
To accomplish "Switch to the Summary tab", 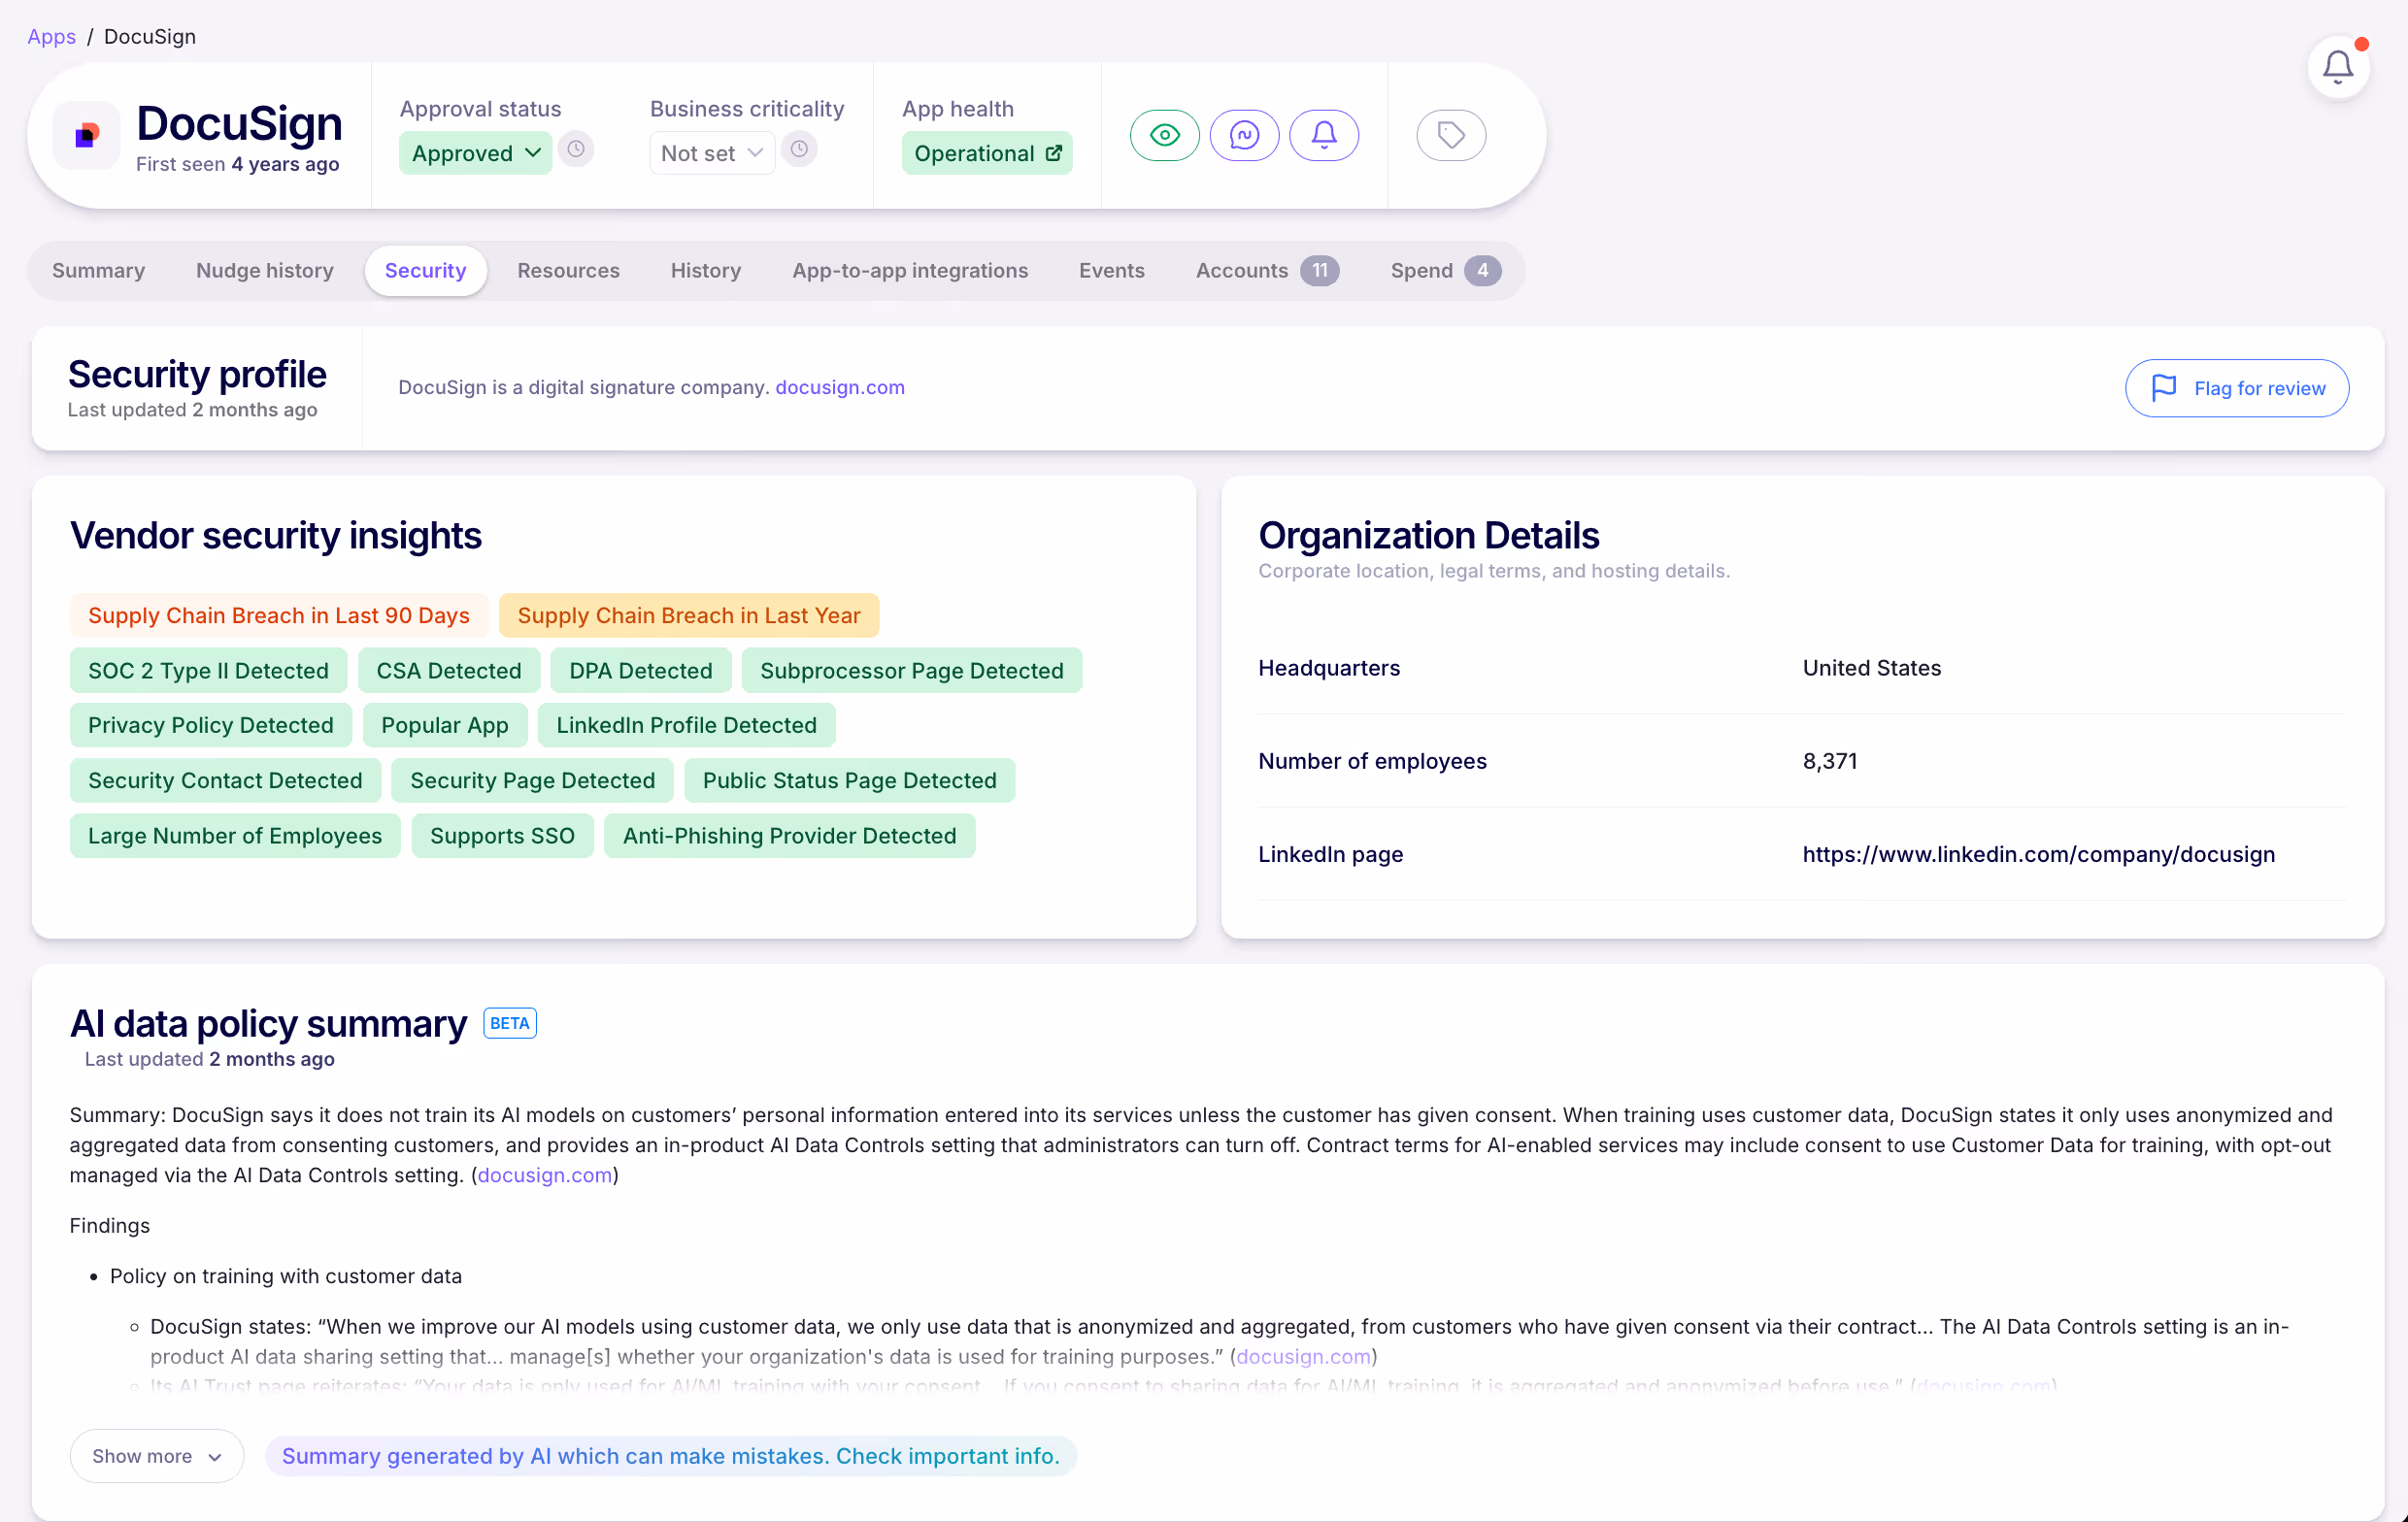I will (98, 270).
